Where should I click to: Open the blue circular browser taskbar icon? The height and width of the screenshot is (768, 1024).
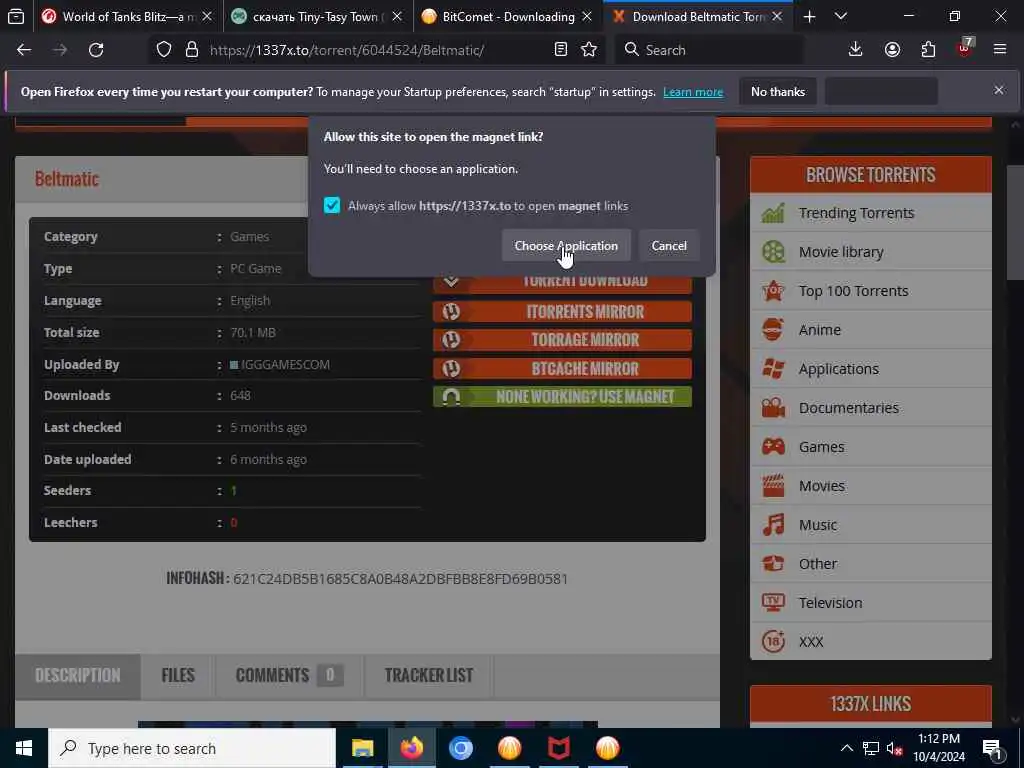[460, 748]
